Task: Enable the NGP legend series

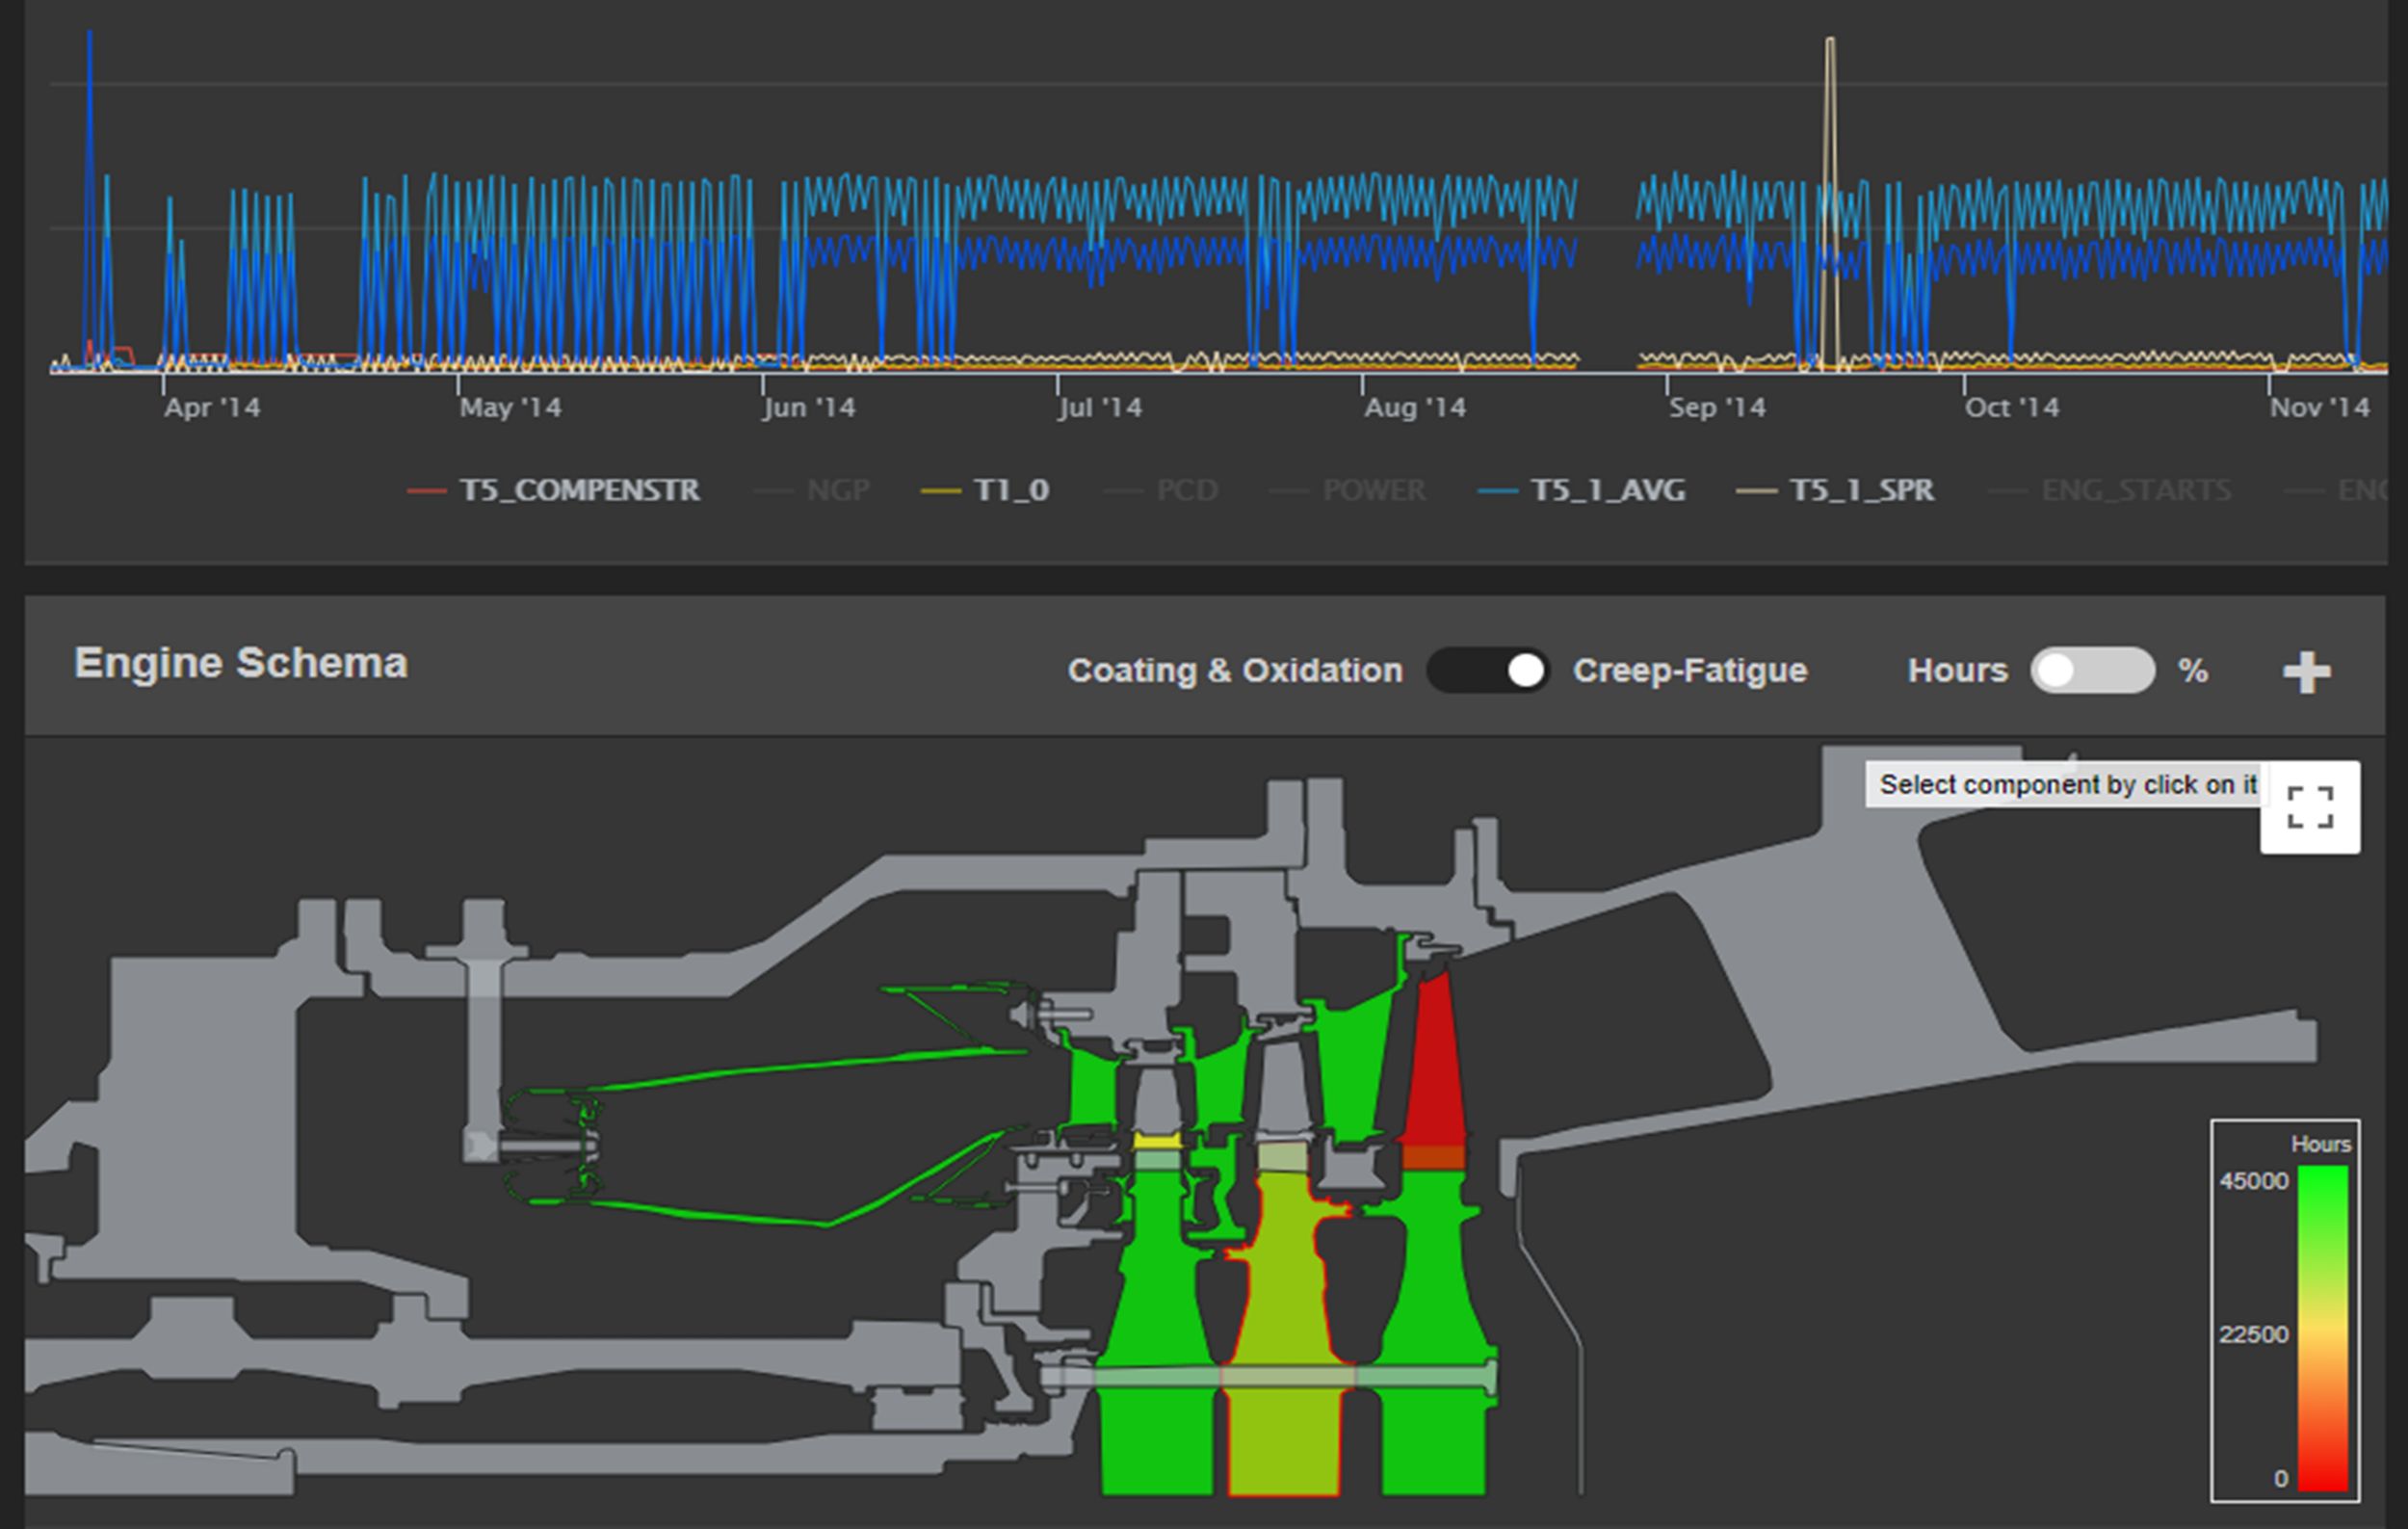Action: pyautogui.click(x=837, y=490)
